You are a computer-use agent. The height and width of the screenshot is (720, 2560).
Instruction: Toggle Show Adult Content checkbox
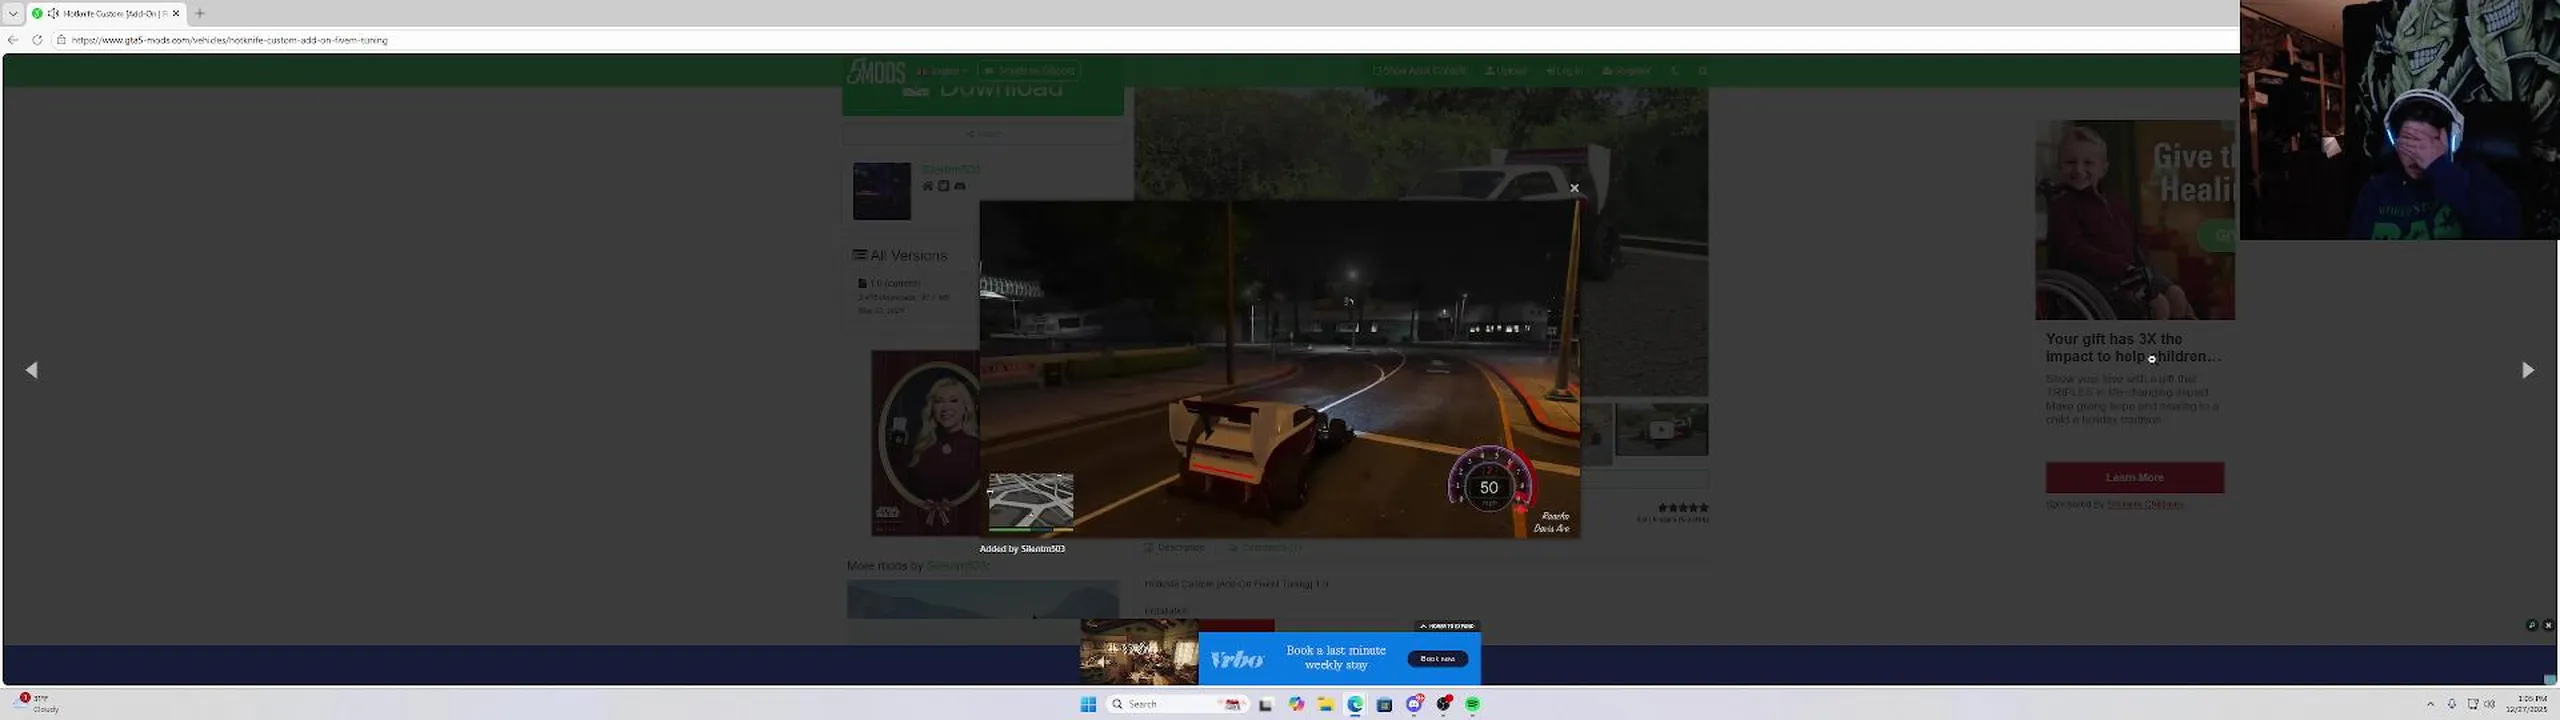coord(1419,71)
